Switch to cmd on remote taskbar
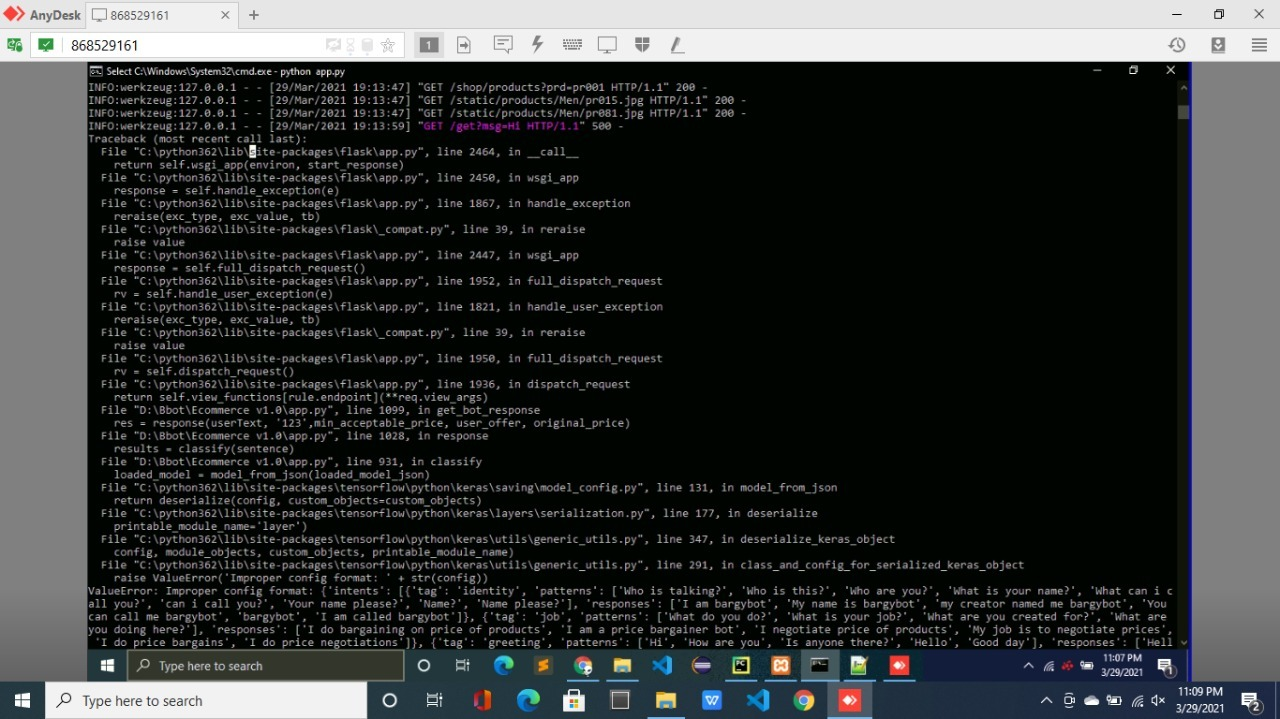Viewport: 1280px width, 719px height. pos(819,666)
